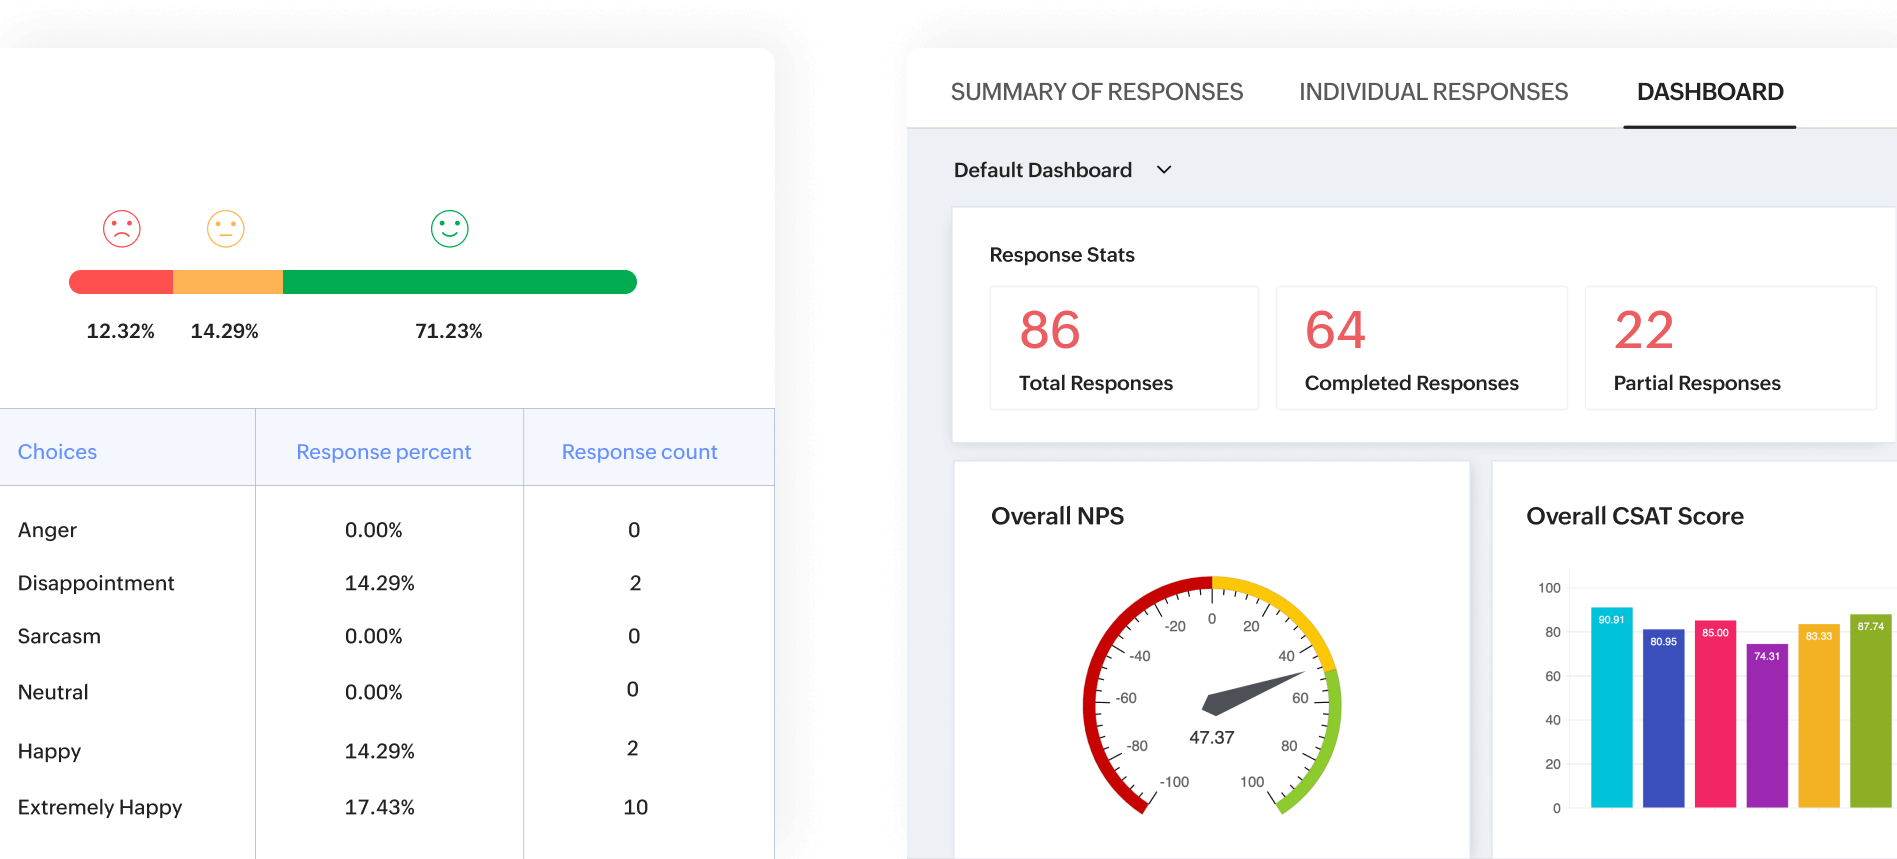Click the orange segment of sentiment bar
The image size is (1897, 859).
pyautogui.click(x=228, y=282)
